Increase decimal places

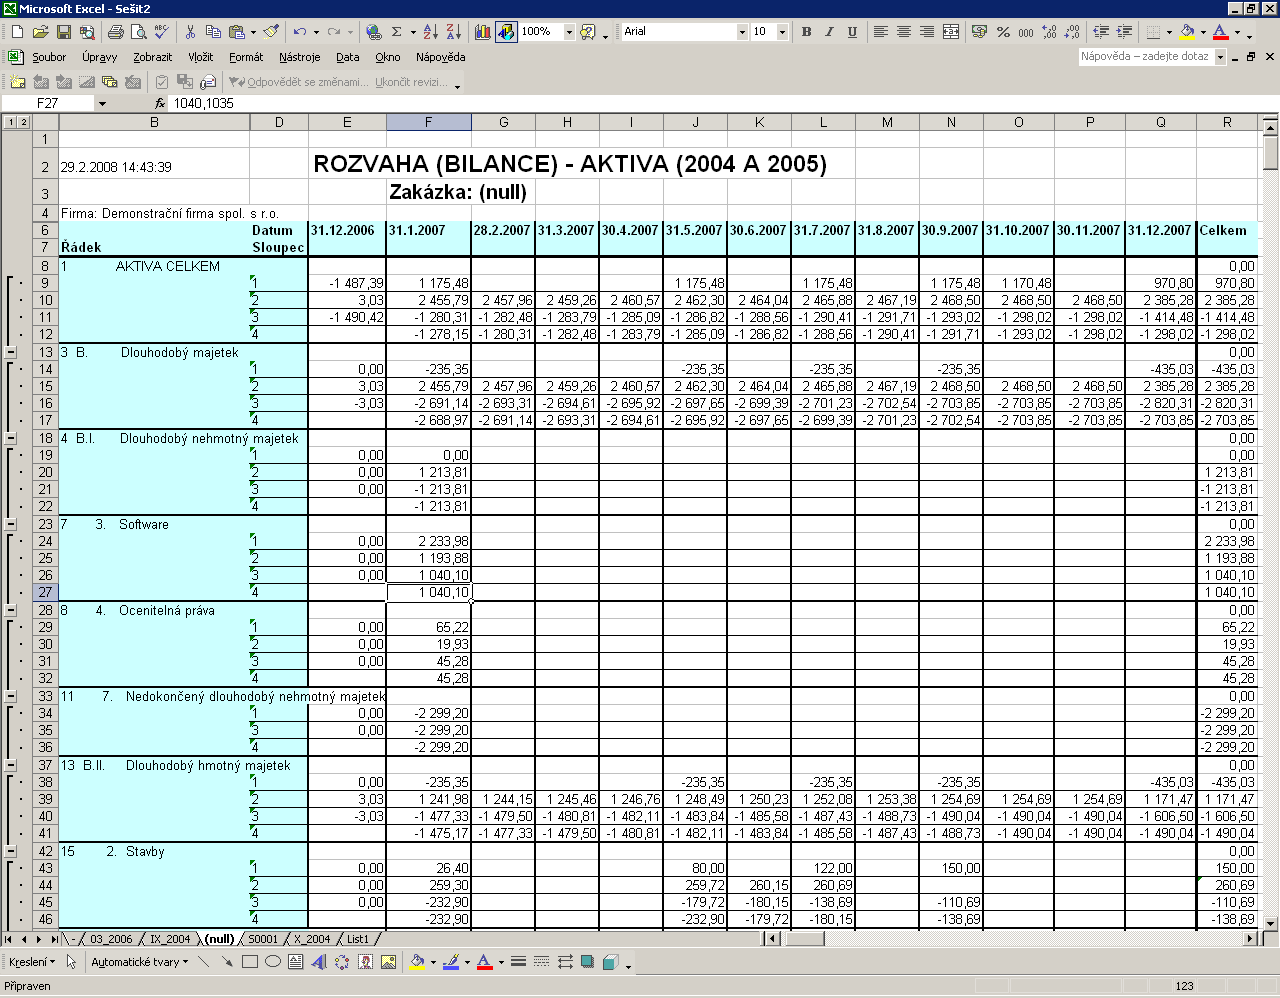point(1049,32)
